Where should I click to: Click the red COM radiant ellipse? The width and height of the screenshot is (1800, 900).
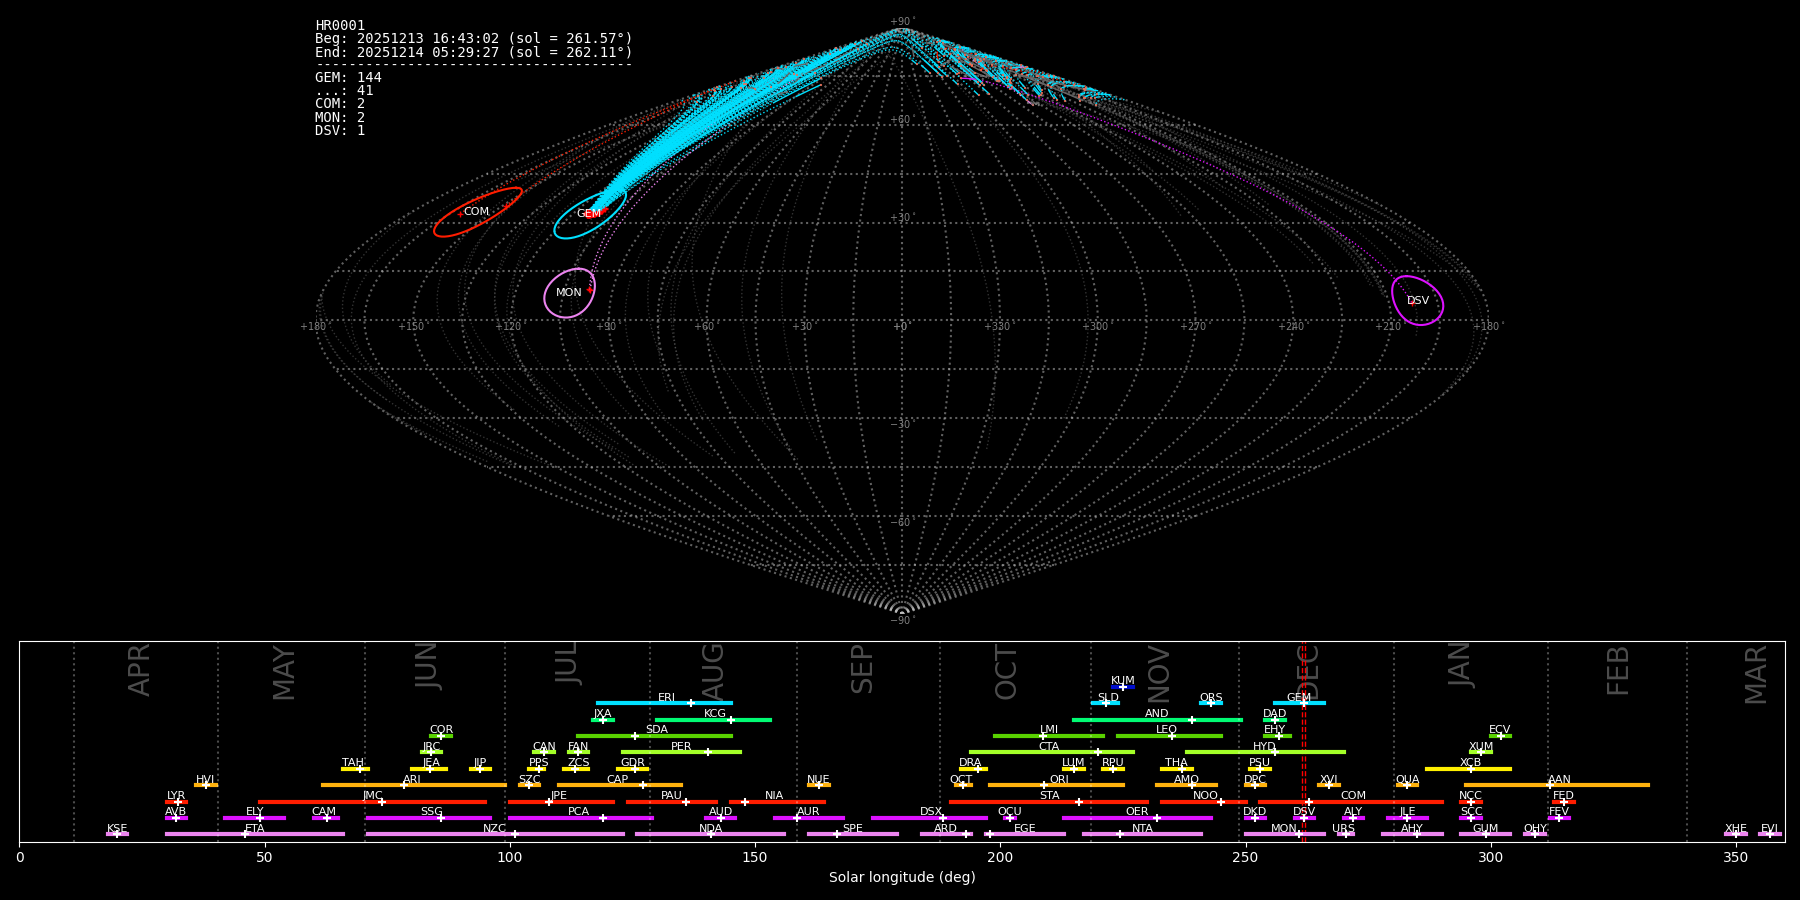tap(477, 212)
